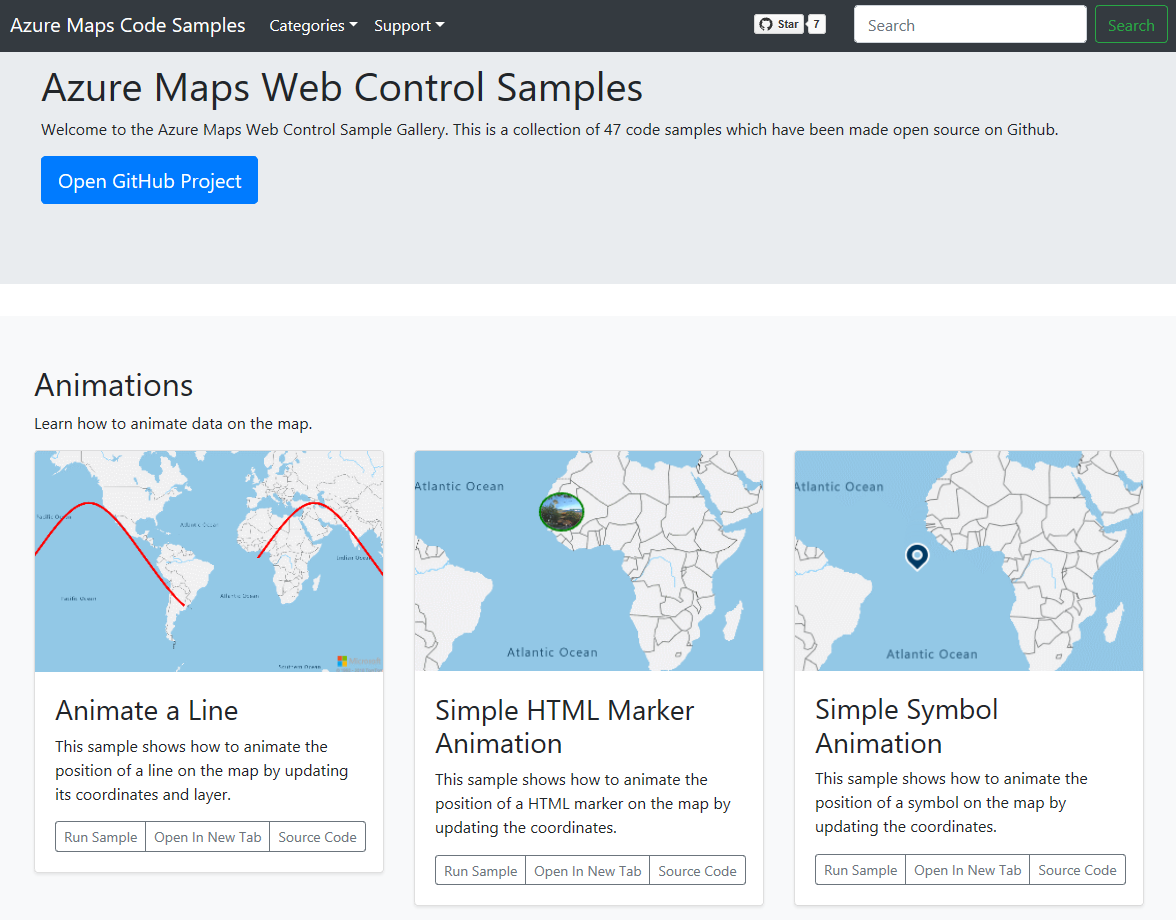The image size is (1176, 920).
Task: Open the Simple Symbol Animation map thumbnail
Action: 969,561
